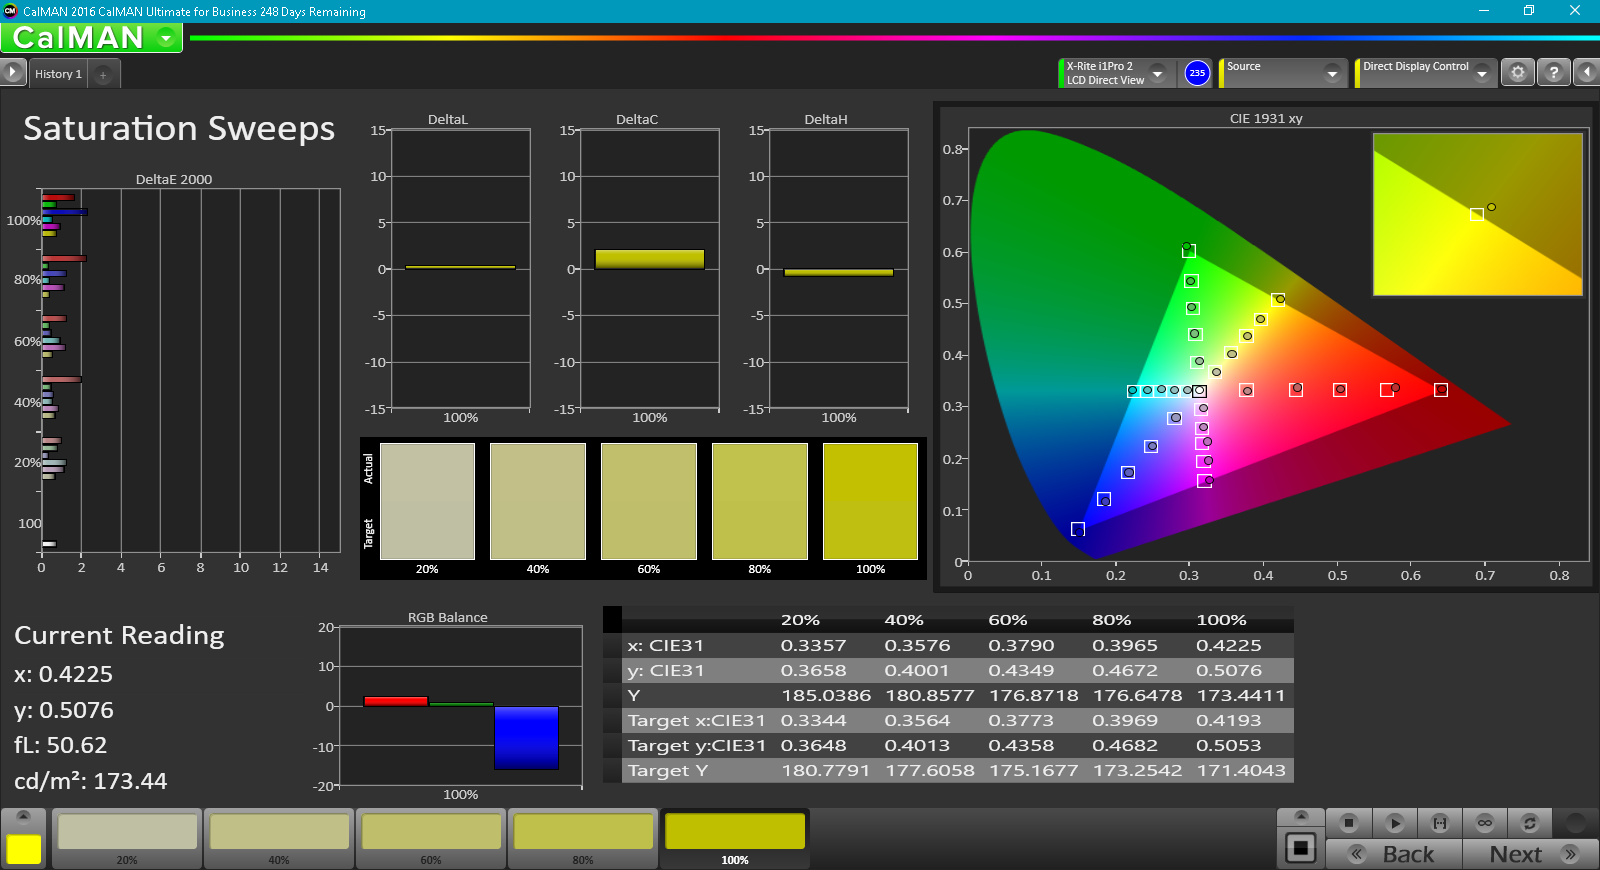Click the single-read bracket icon
This screenshot has width=1600, height=870.
pyautogui.click(x=1440, y=823)
